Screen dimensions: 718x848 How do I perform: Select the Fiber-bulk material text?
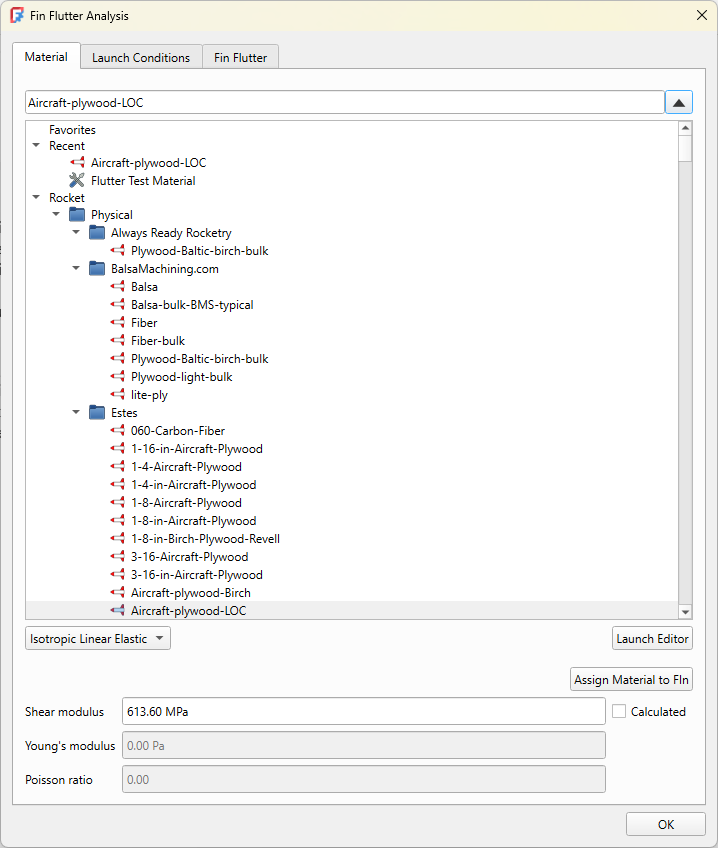[158, 341]
